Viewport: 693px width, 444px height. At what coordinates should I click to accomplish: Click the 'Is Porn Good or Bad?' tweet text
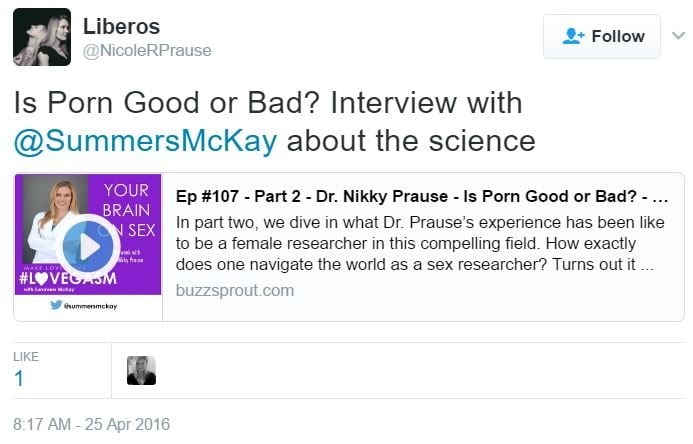point(267,103)
